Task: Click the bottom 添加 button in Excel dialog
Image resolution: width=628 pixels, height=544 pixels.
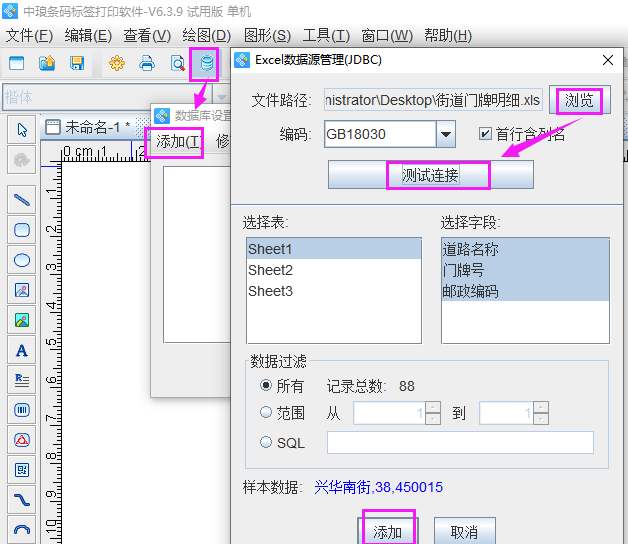Action: [387, 532]
